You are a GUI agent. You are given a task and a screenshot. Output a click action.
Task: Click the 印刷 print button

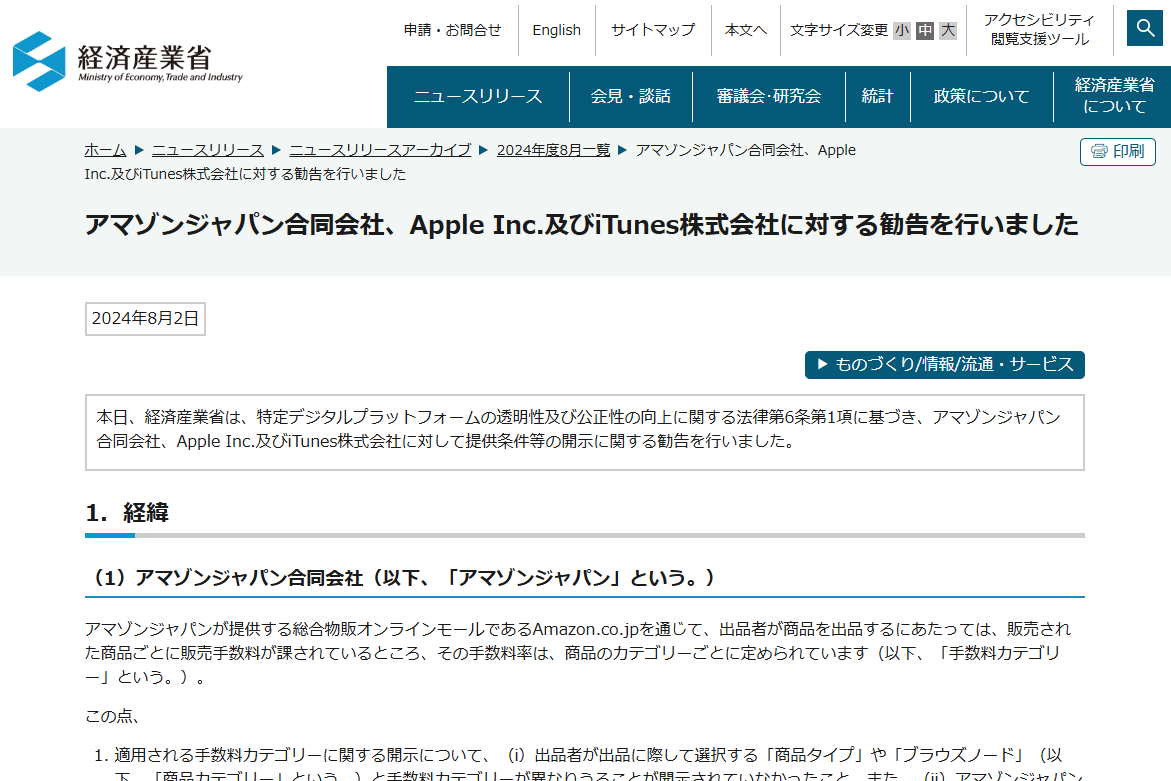(1117, 152)
